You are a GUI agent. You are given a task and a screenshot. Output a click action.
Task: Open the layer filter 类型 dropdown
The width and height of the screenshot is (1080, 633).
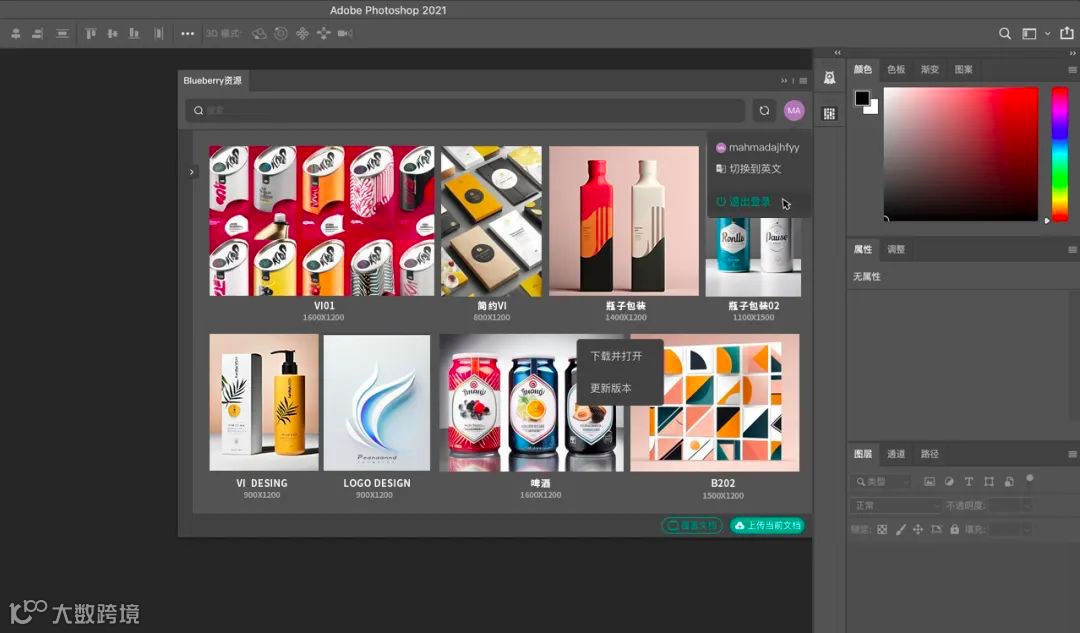coord(882,481)
